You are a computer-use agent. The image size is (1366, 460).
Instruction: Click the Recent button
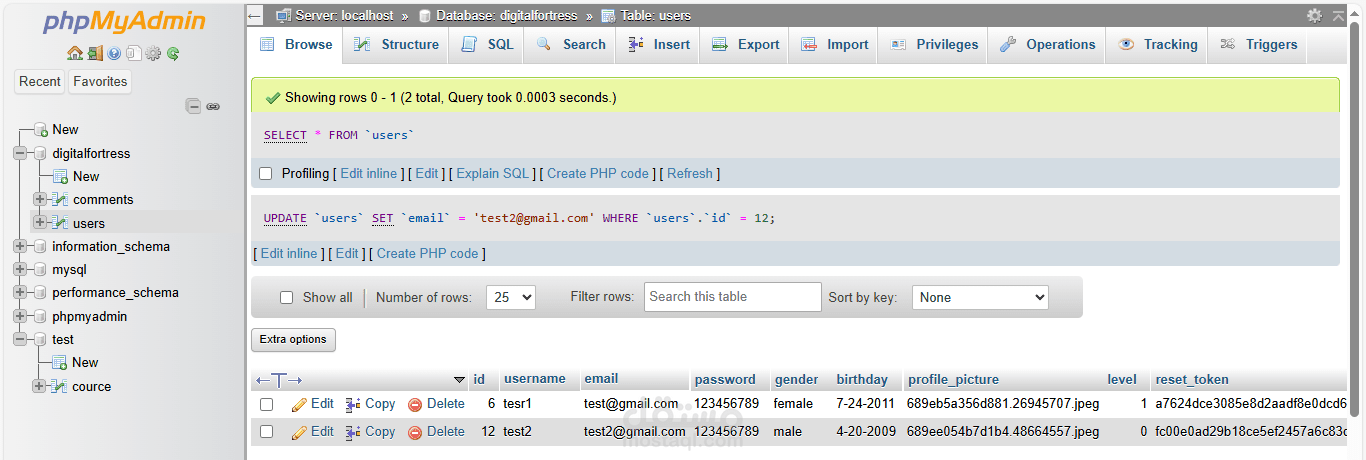[40, 82]
